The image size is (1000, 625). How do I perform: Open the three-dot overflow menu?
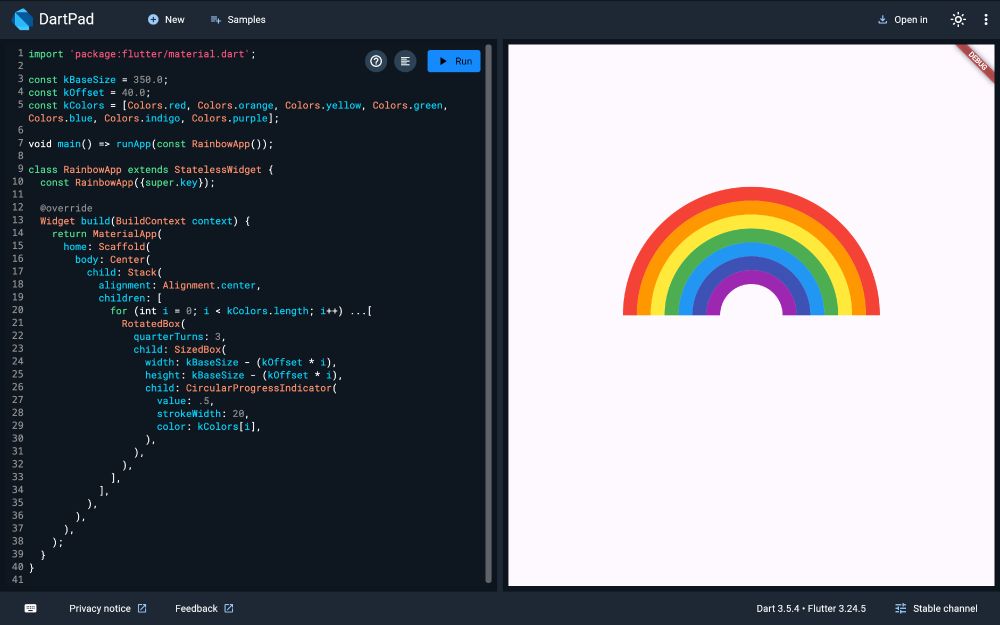tap(986, 20)
